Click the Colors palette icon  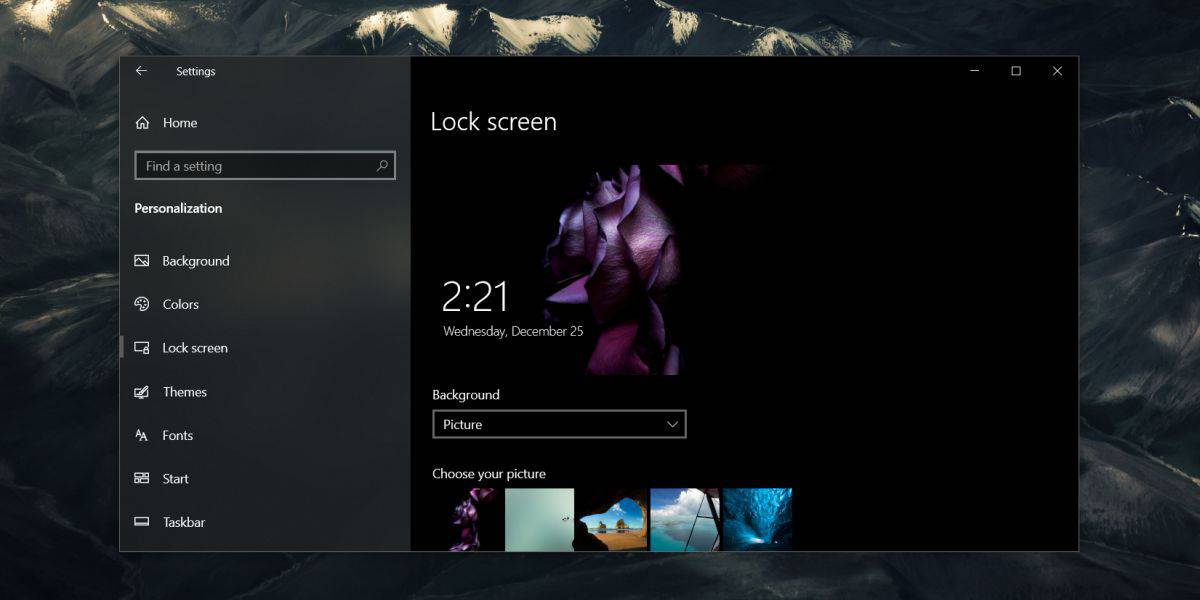(x=142, y=304)
